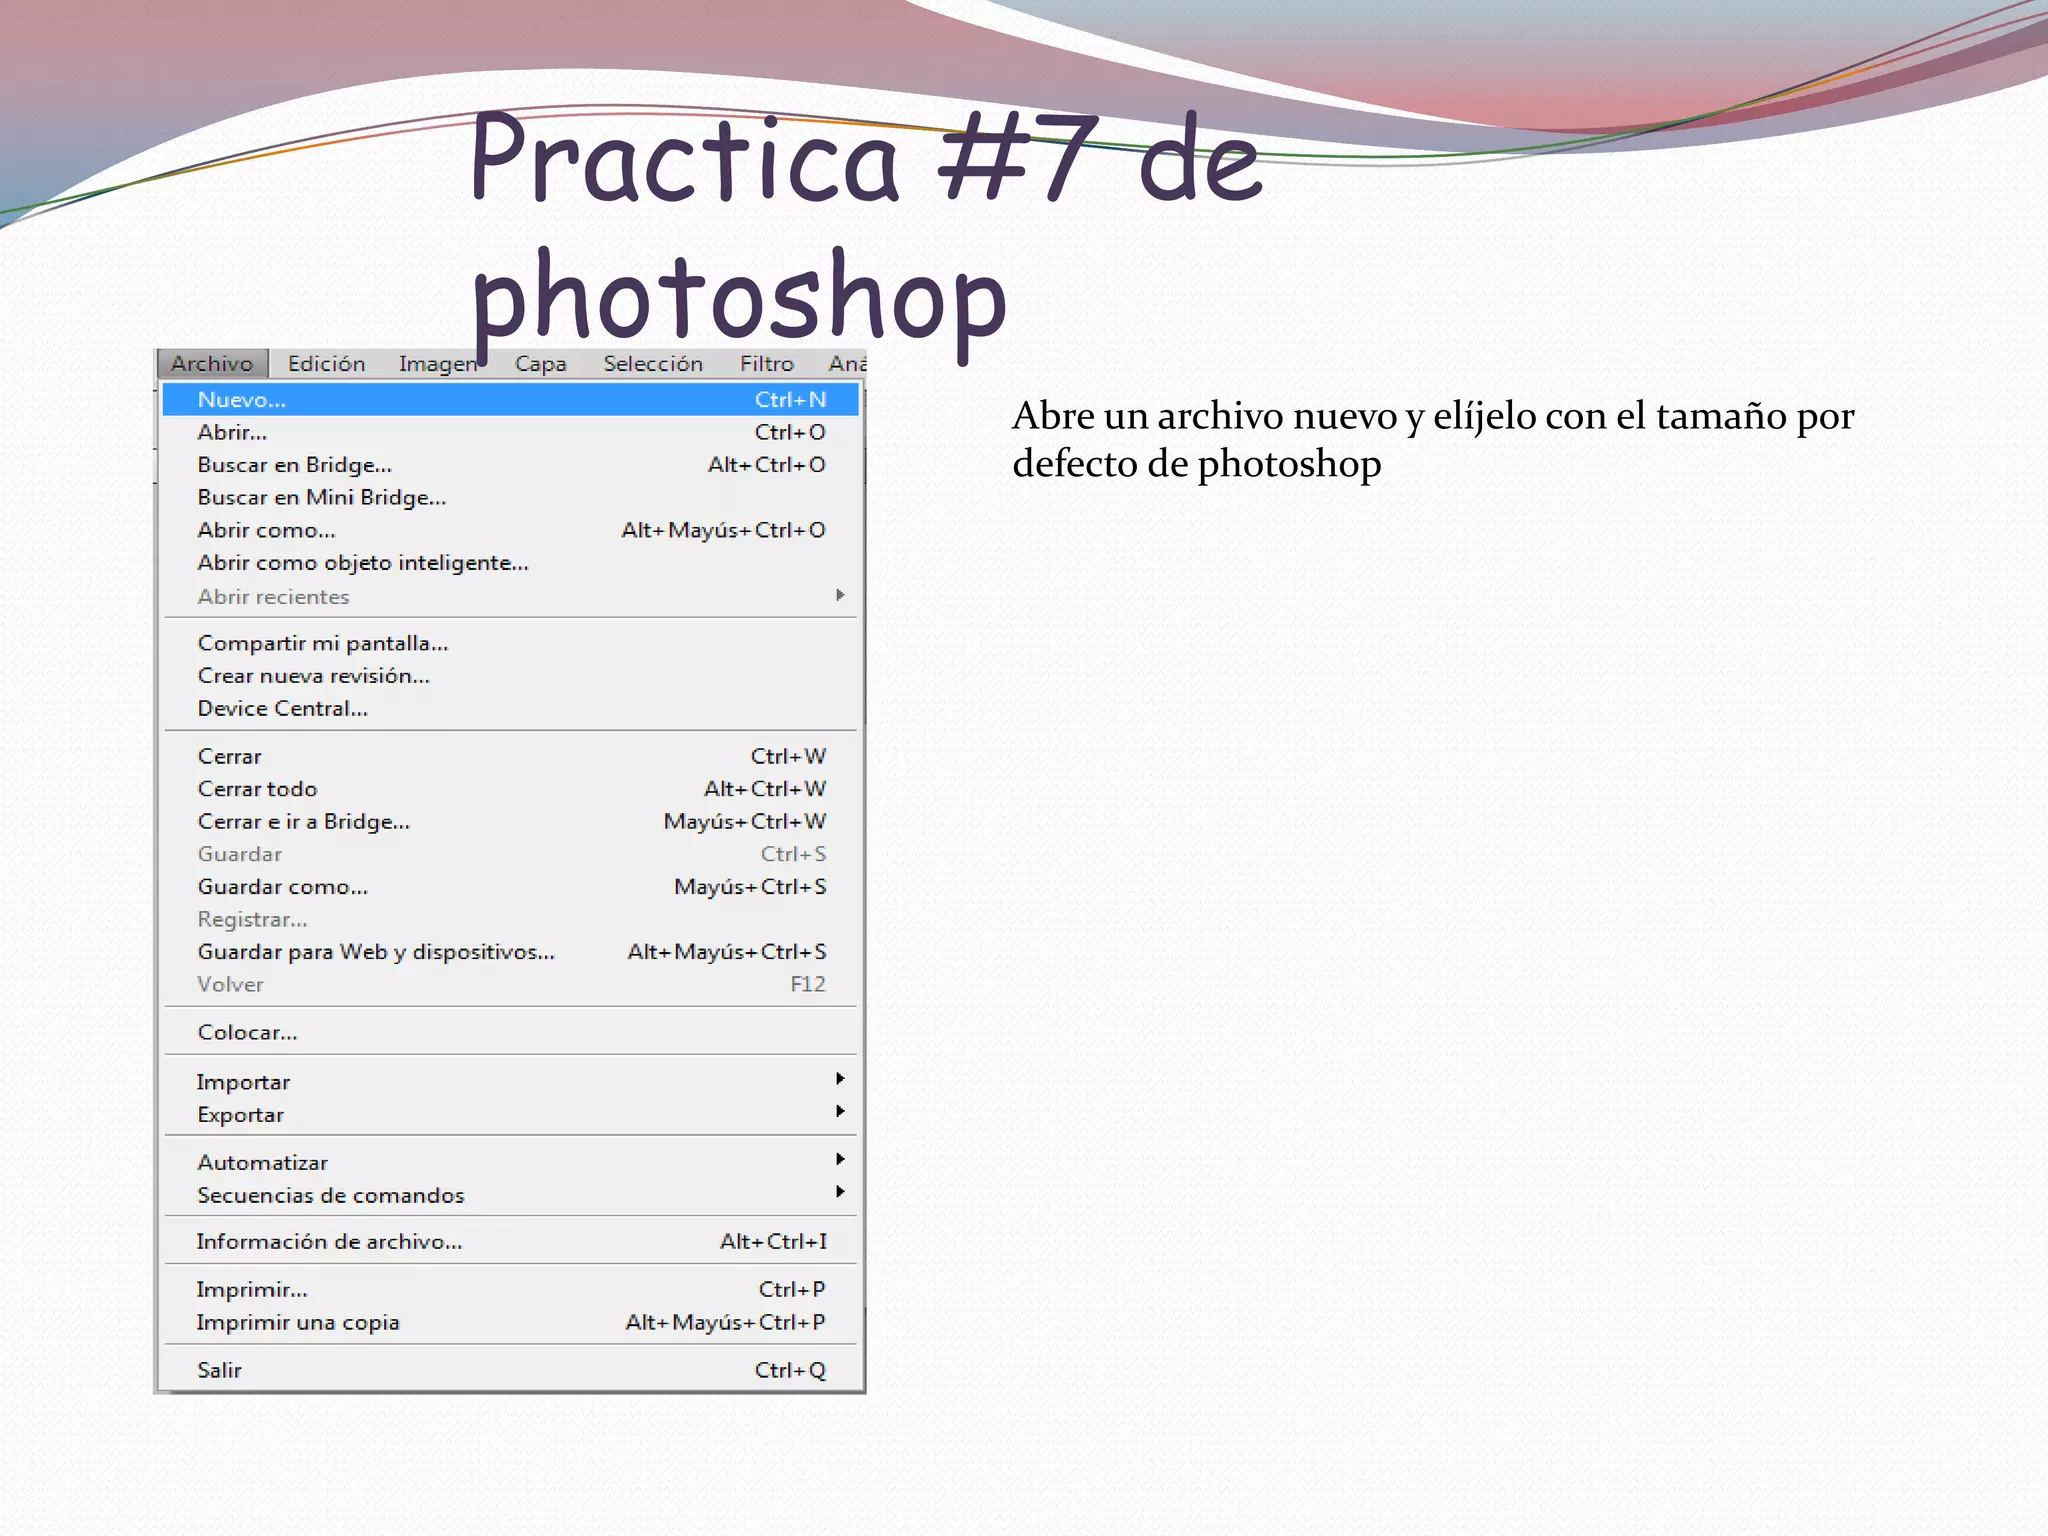The width and height of the screenshot is (2048, 1536).
Task: Open the Capa menu
Action: 540,364
